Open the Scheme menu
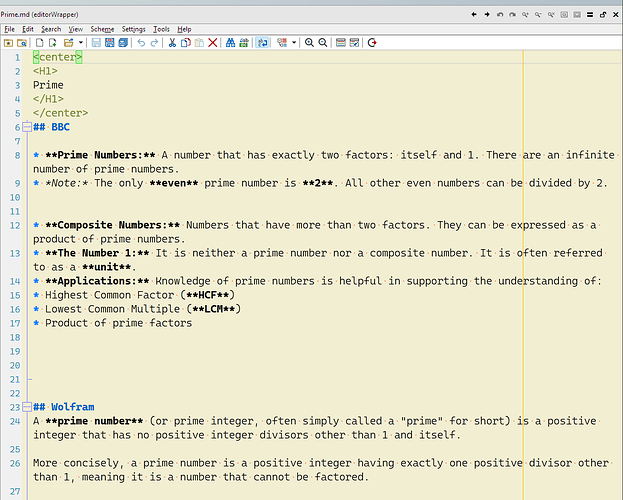Screen dimensions: 623x500 click(102, 29)
